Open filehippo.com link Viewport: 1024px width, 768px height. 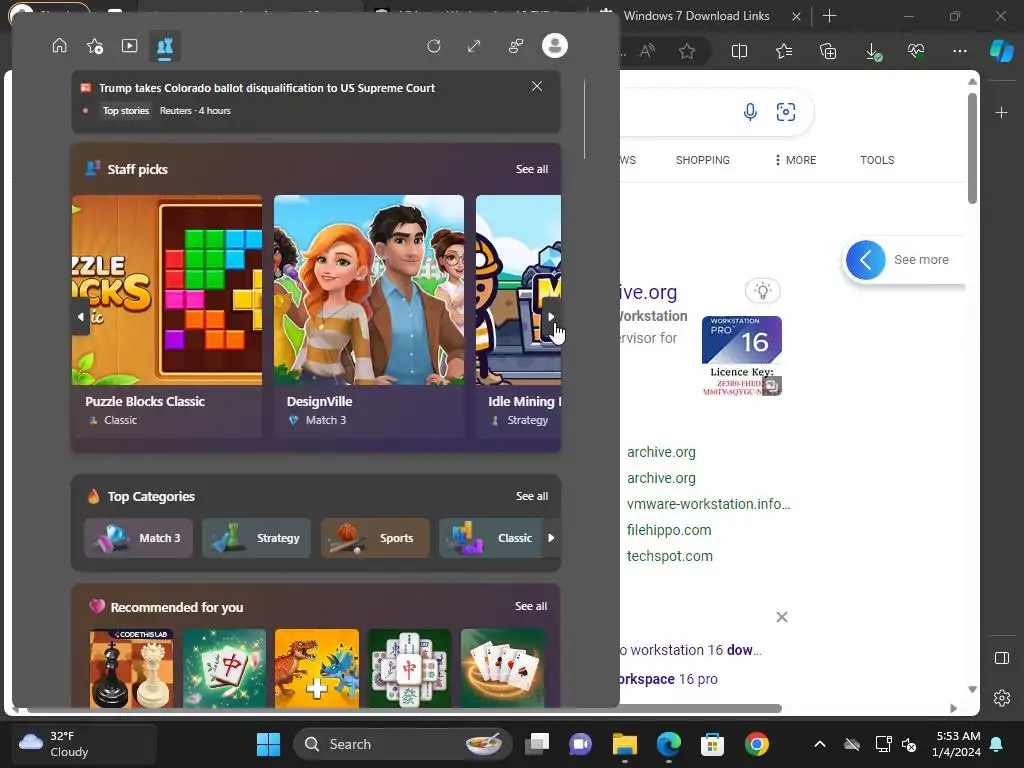pyautogui.click(x=669, y=530)
